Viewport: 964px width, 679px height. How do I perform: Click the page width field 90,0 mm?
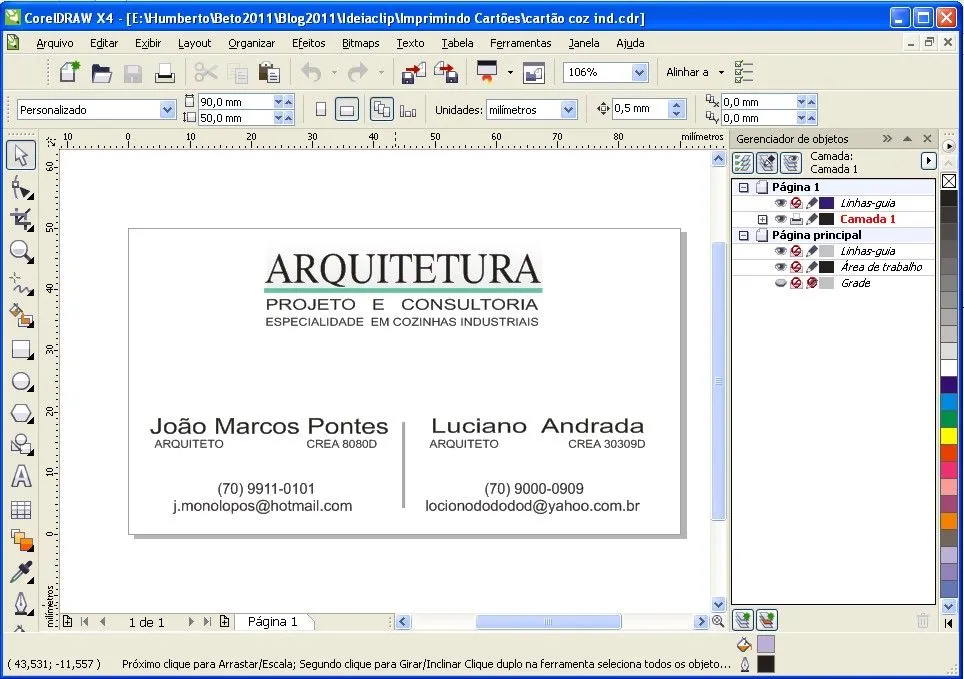(x=235, y=101)
